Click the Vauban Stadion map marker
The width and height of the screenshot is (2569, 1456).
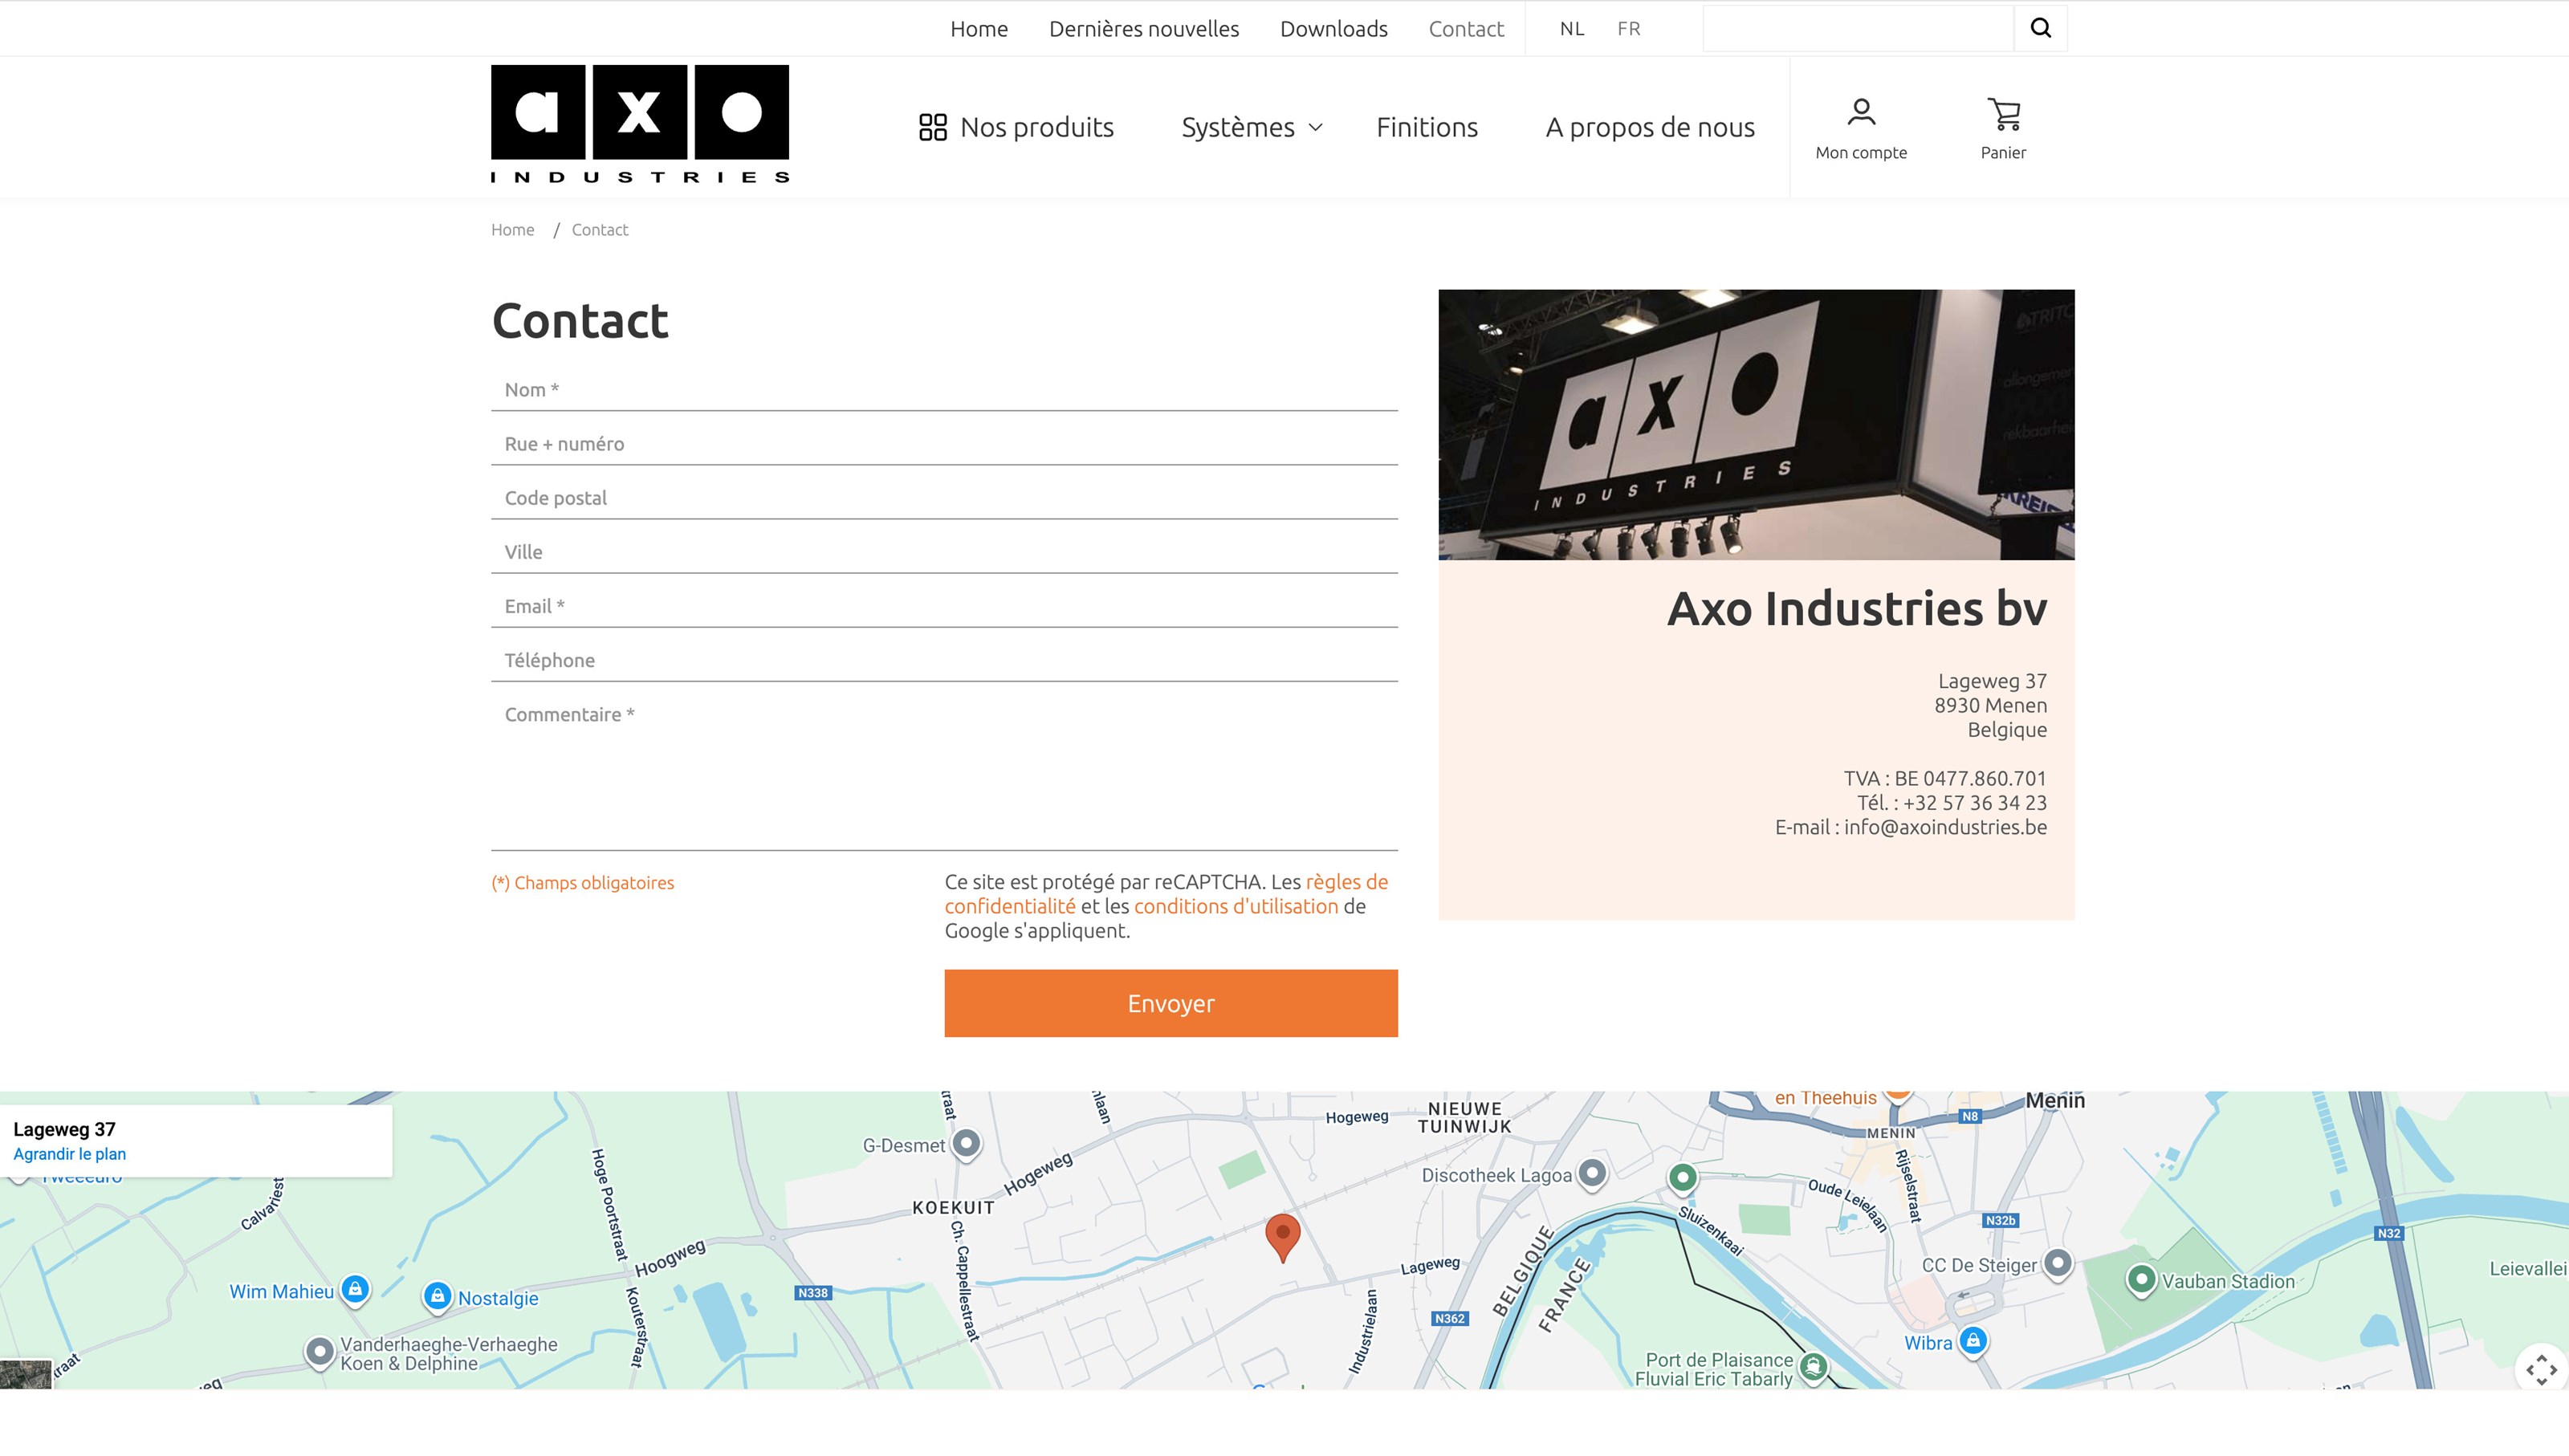pyautogui.click(x=2140, y=1279)
